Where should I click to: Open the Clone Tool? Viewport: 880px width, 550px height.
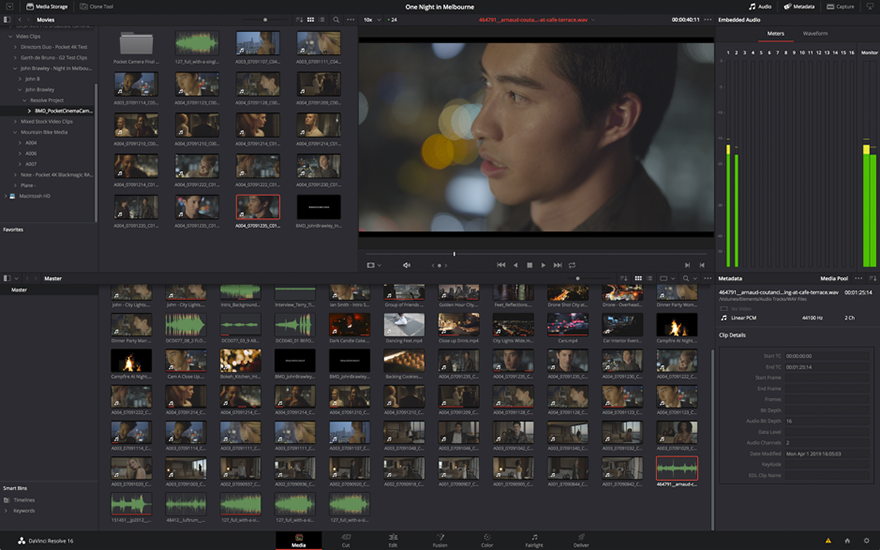point(96,6)
